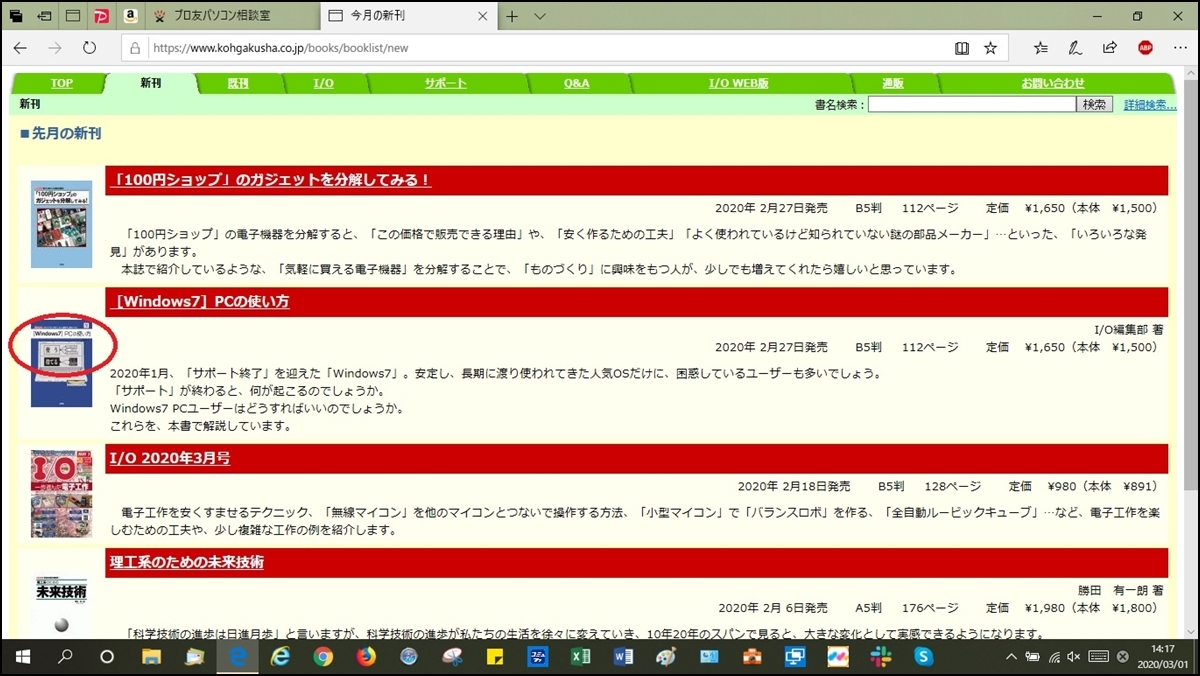Image resolution: width=1200 pixels, height=676 pixels.
Task: Open the Amazon pinned tab
Action: point(131,16)
